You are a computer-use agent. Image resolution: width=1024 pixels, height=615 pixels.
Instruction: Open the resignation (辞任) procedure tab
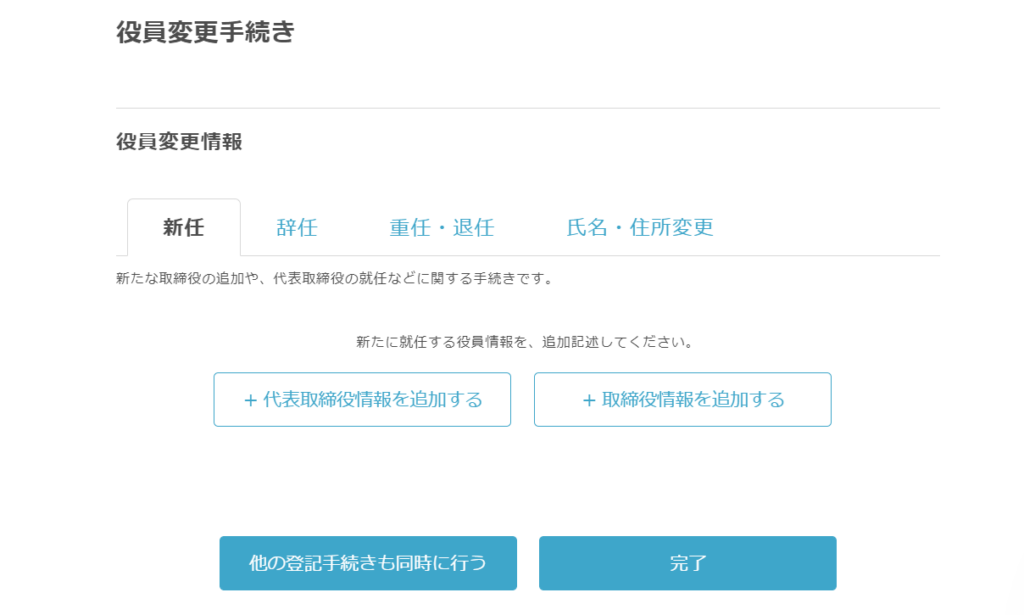[297, 227]
